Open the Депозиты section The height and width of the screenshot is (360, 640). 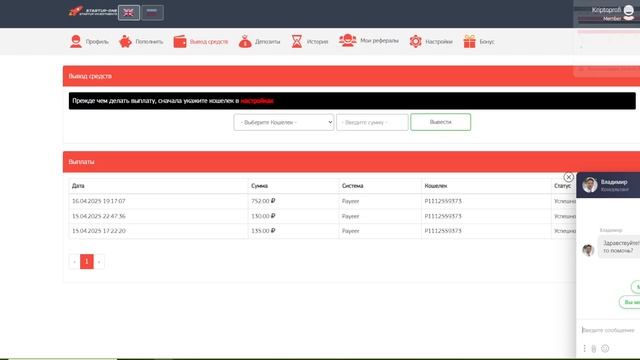pyautogui.click(x=267, y=42)
